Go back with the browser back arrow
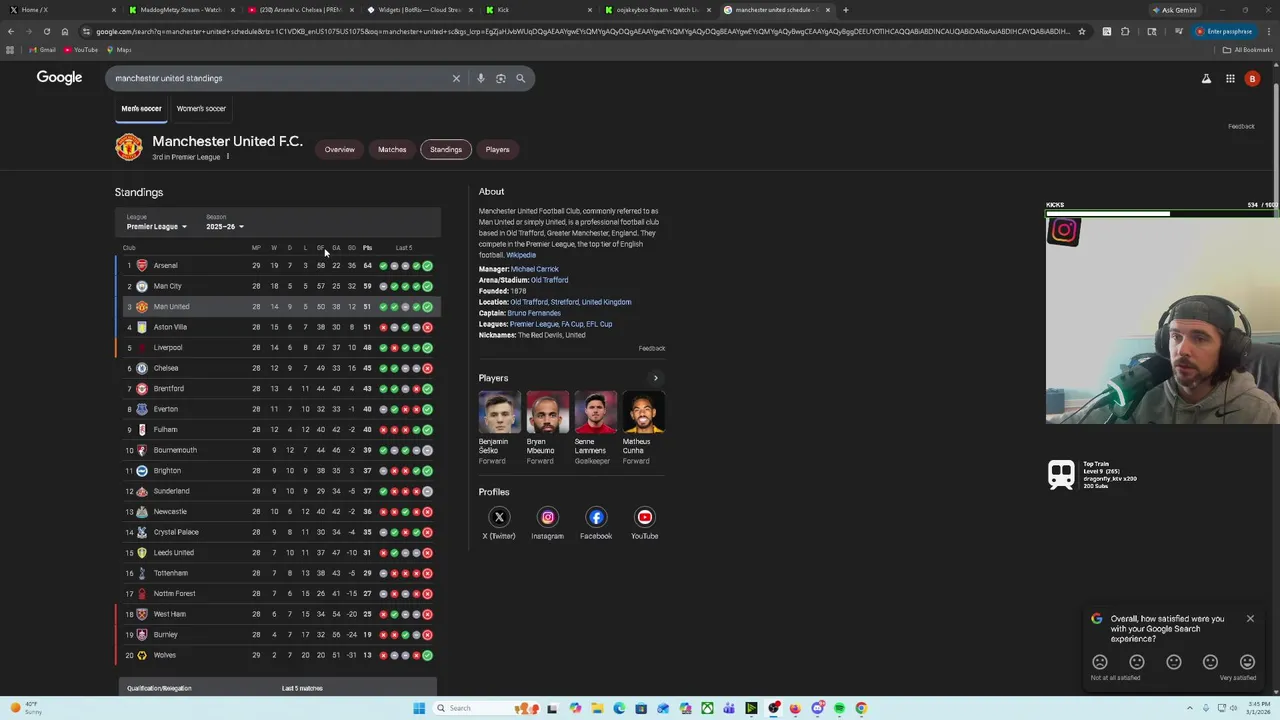Screen dimensions: 1280x720 pyautogui.click(x=10, y=31)
